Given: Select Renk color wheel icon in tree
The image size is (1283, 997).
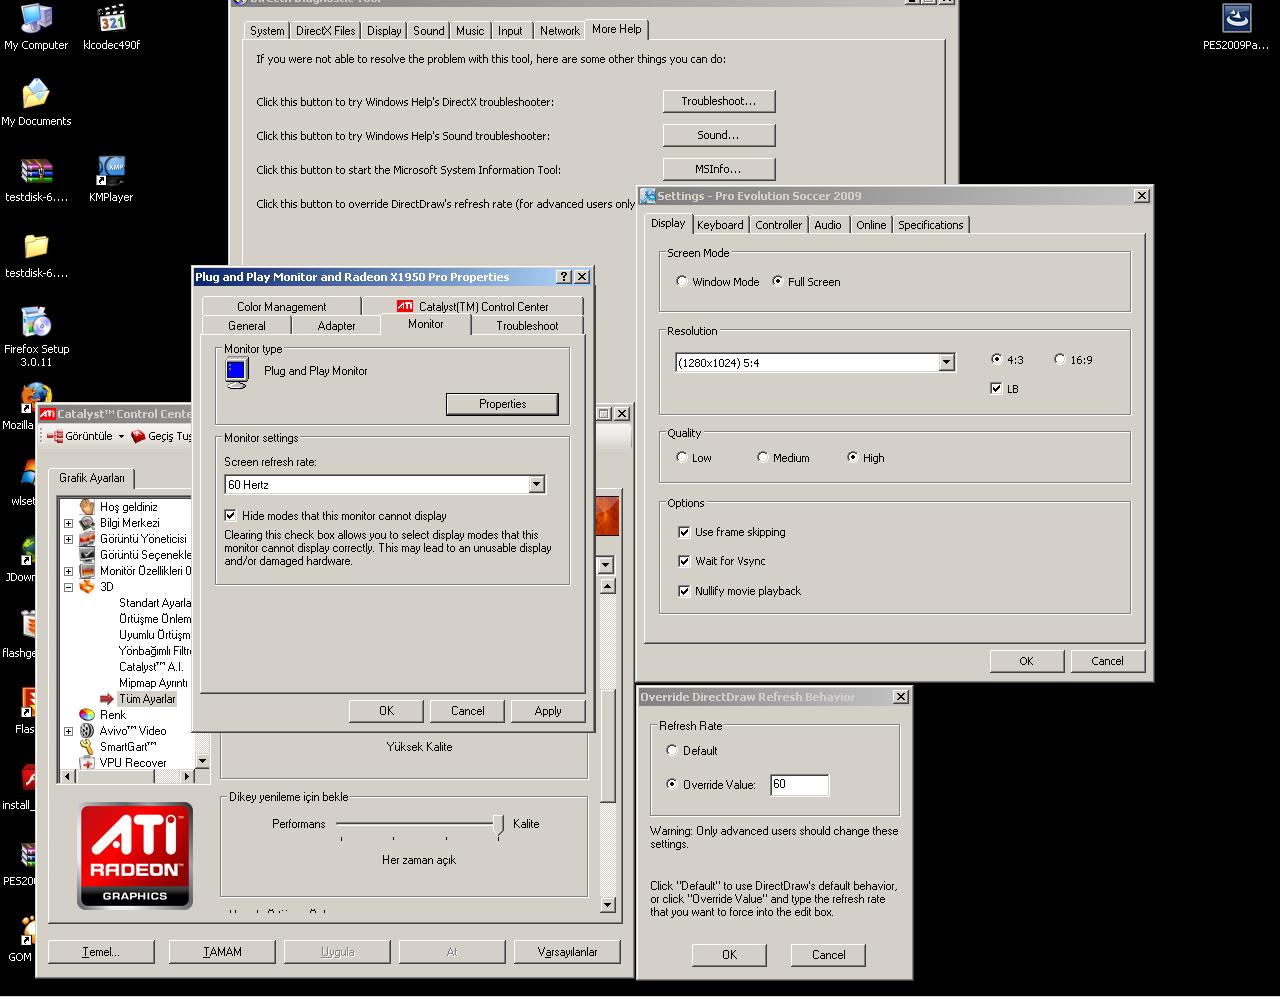Looking at the screenshot, I should click(87, 715).
